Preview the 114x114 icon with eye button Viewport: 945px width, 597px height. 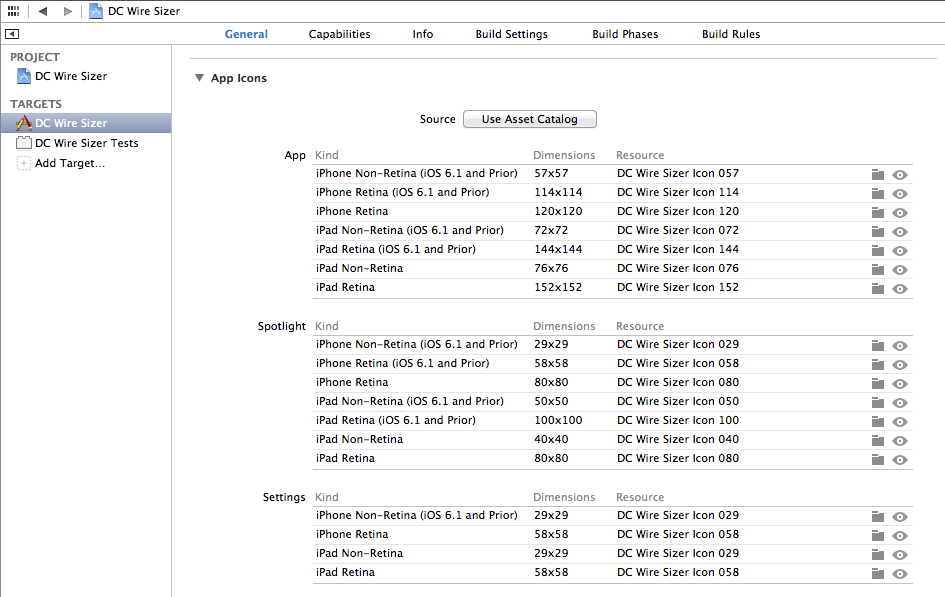click(900, 193)
